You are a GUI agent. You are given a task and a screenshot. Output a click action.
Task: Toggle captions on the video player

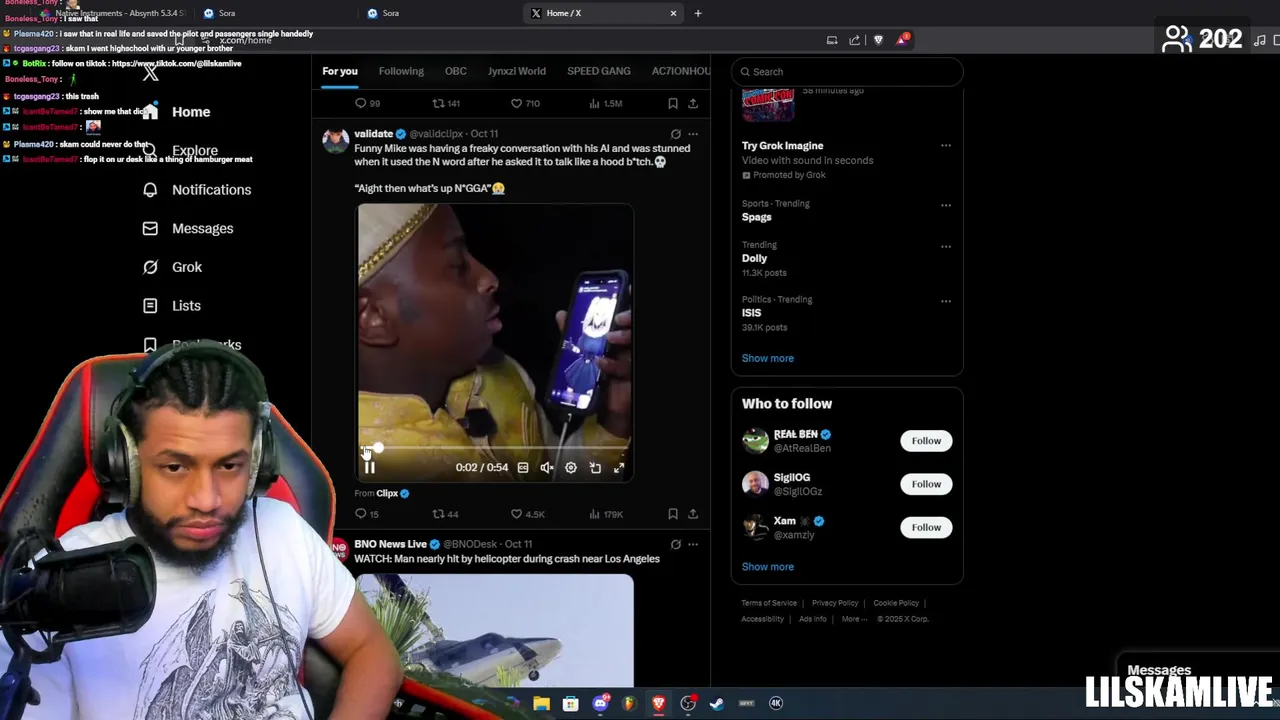point(522,468)
